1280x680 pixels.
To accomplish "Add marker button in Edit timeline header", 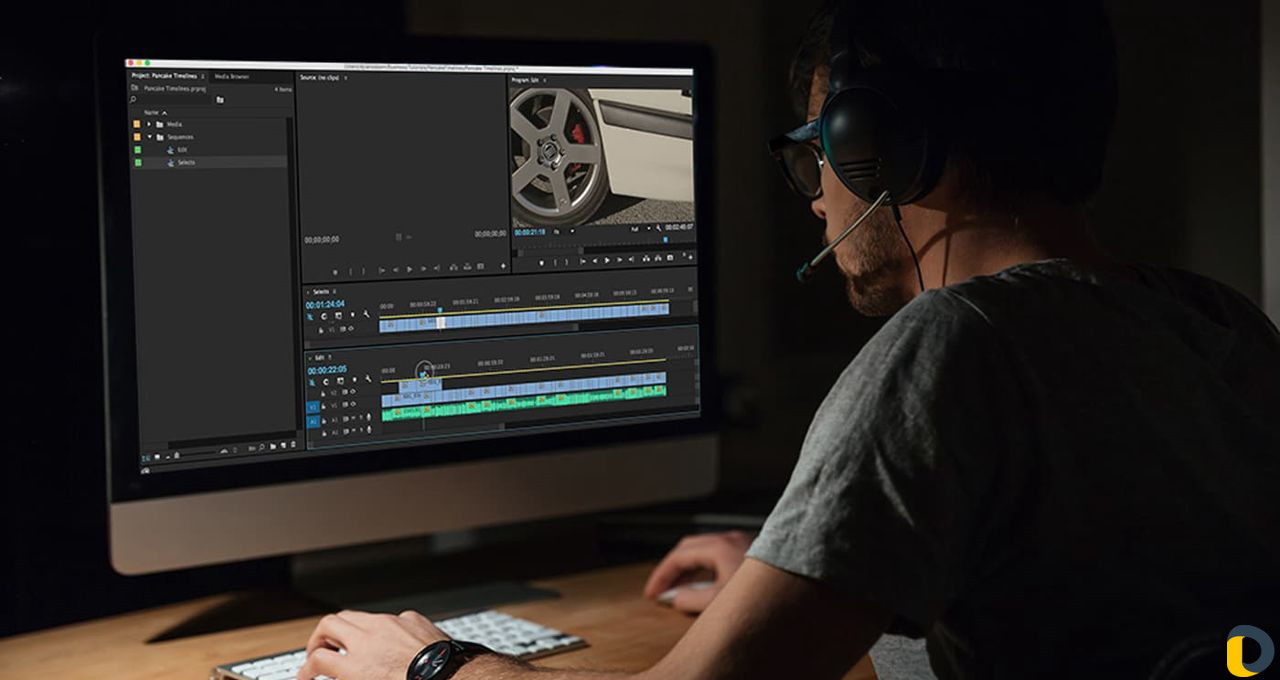I will tap(354, 380).
